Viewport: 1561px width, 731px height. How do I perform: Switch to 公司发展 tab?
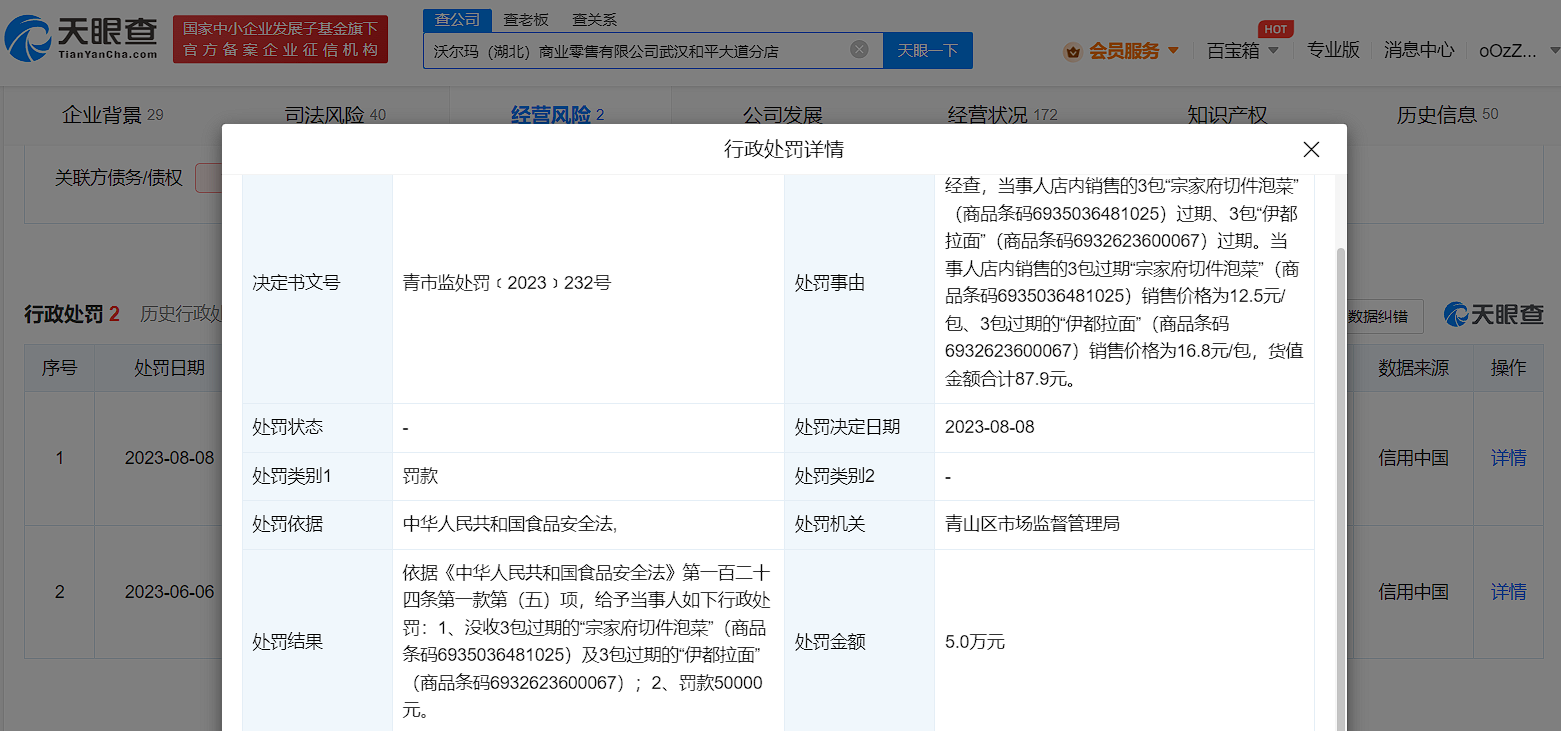coord(782,115)
